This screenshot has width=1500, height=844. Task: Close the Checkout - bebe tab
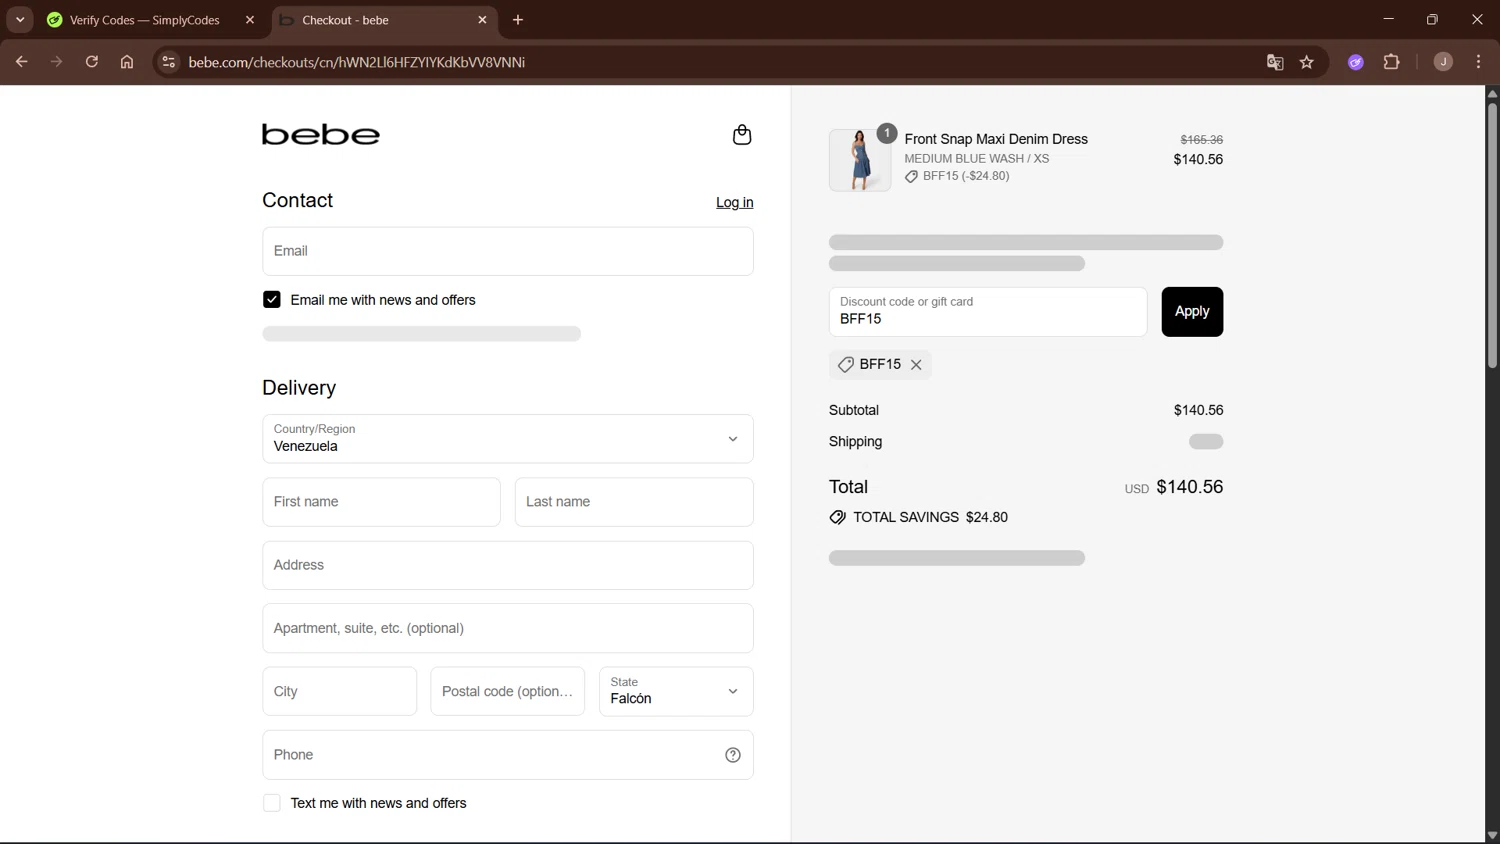(483, 20)
